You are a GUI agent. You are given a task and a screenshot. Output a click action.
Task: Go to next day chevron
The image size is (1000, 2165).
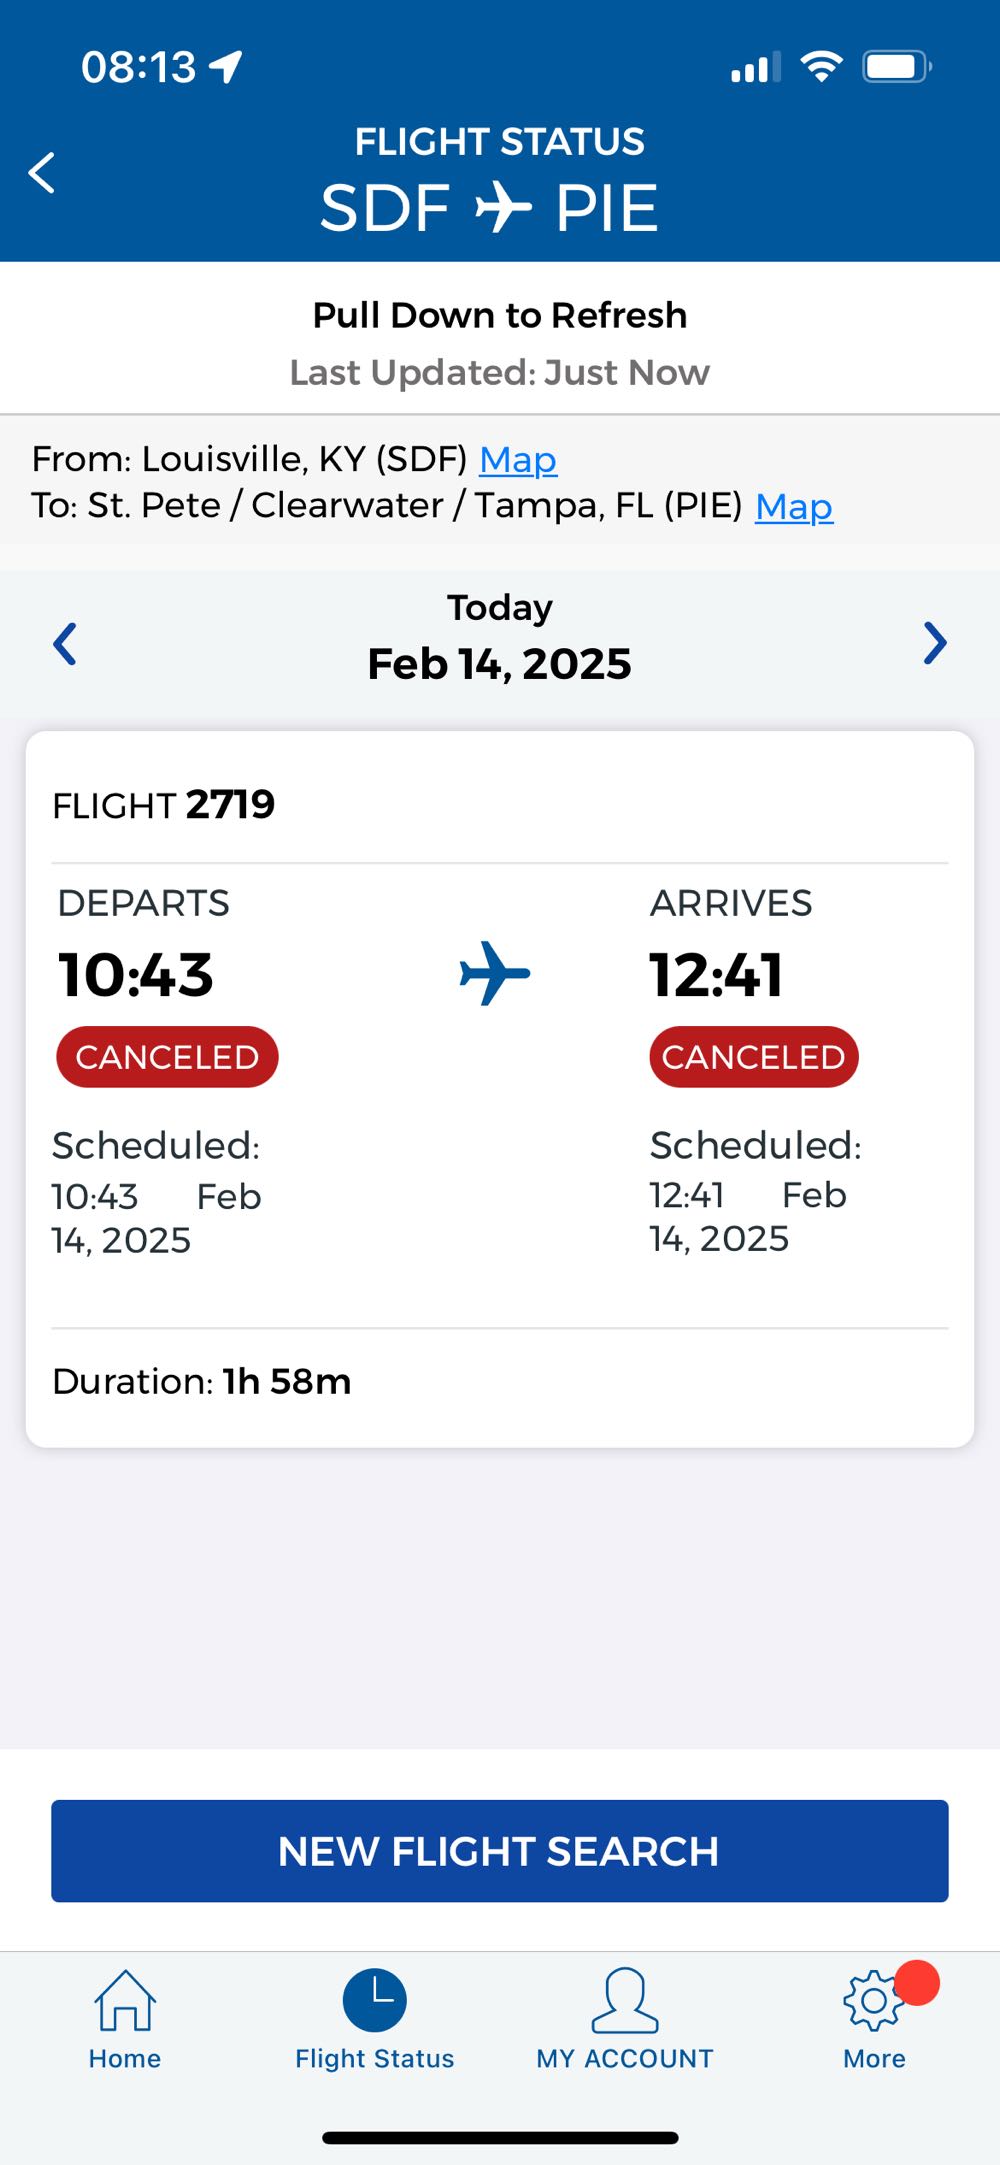[x=935, y=643]
